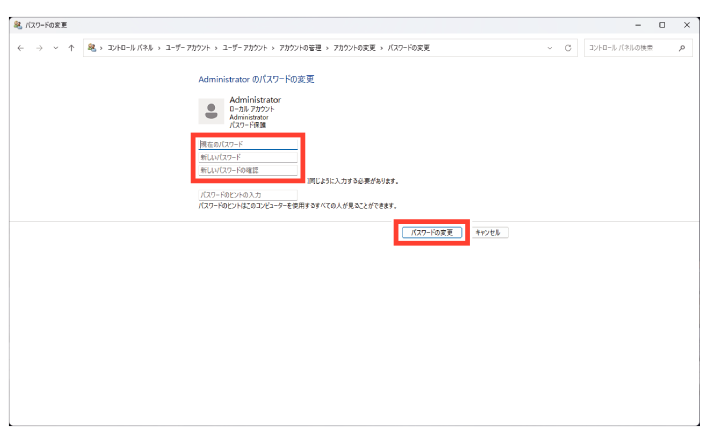Click the Back navigation arrow
708x443 pixels.
click(x=20, y=48)
